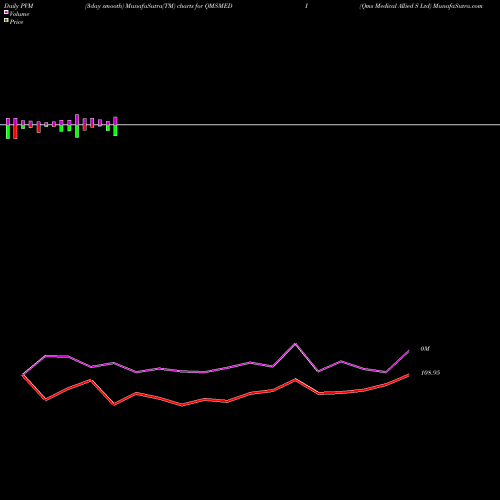Select the Volume legend label
500x500 pixels.
(19, 14)
